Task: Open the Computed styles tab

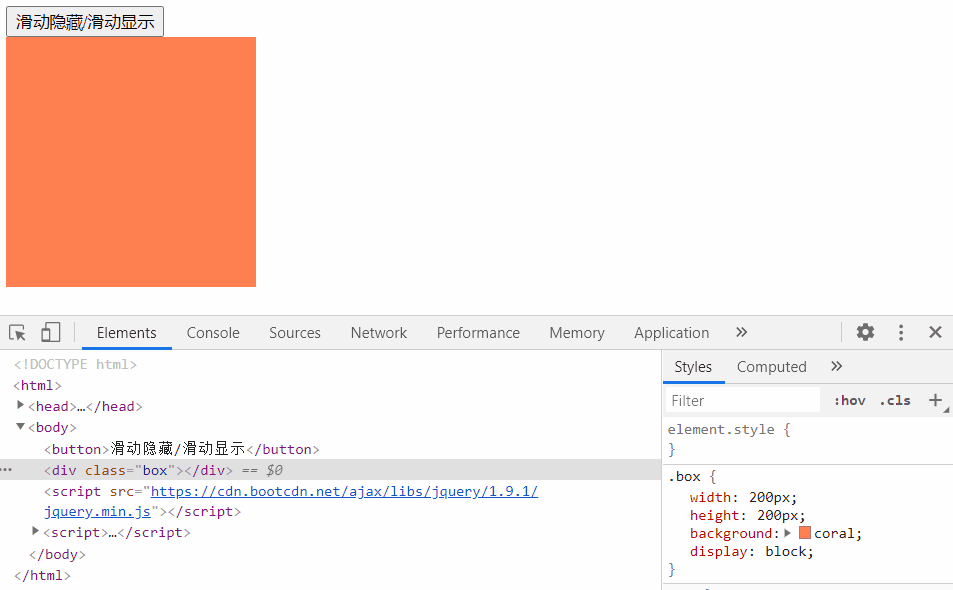Action: (x=771, y=367)
